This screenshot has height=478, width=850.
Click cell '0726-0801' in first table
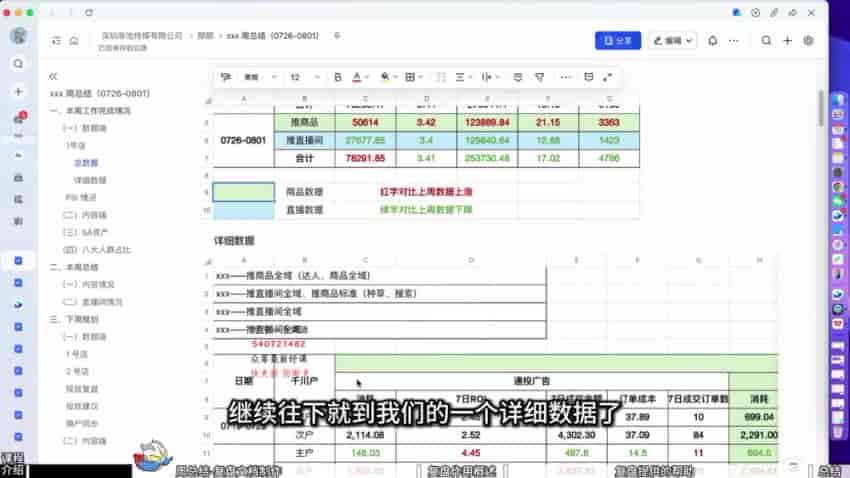tap(243, 140)
